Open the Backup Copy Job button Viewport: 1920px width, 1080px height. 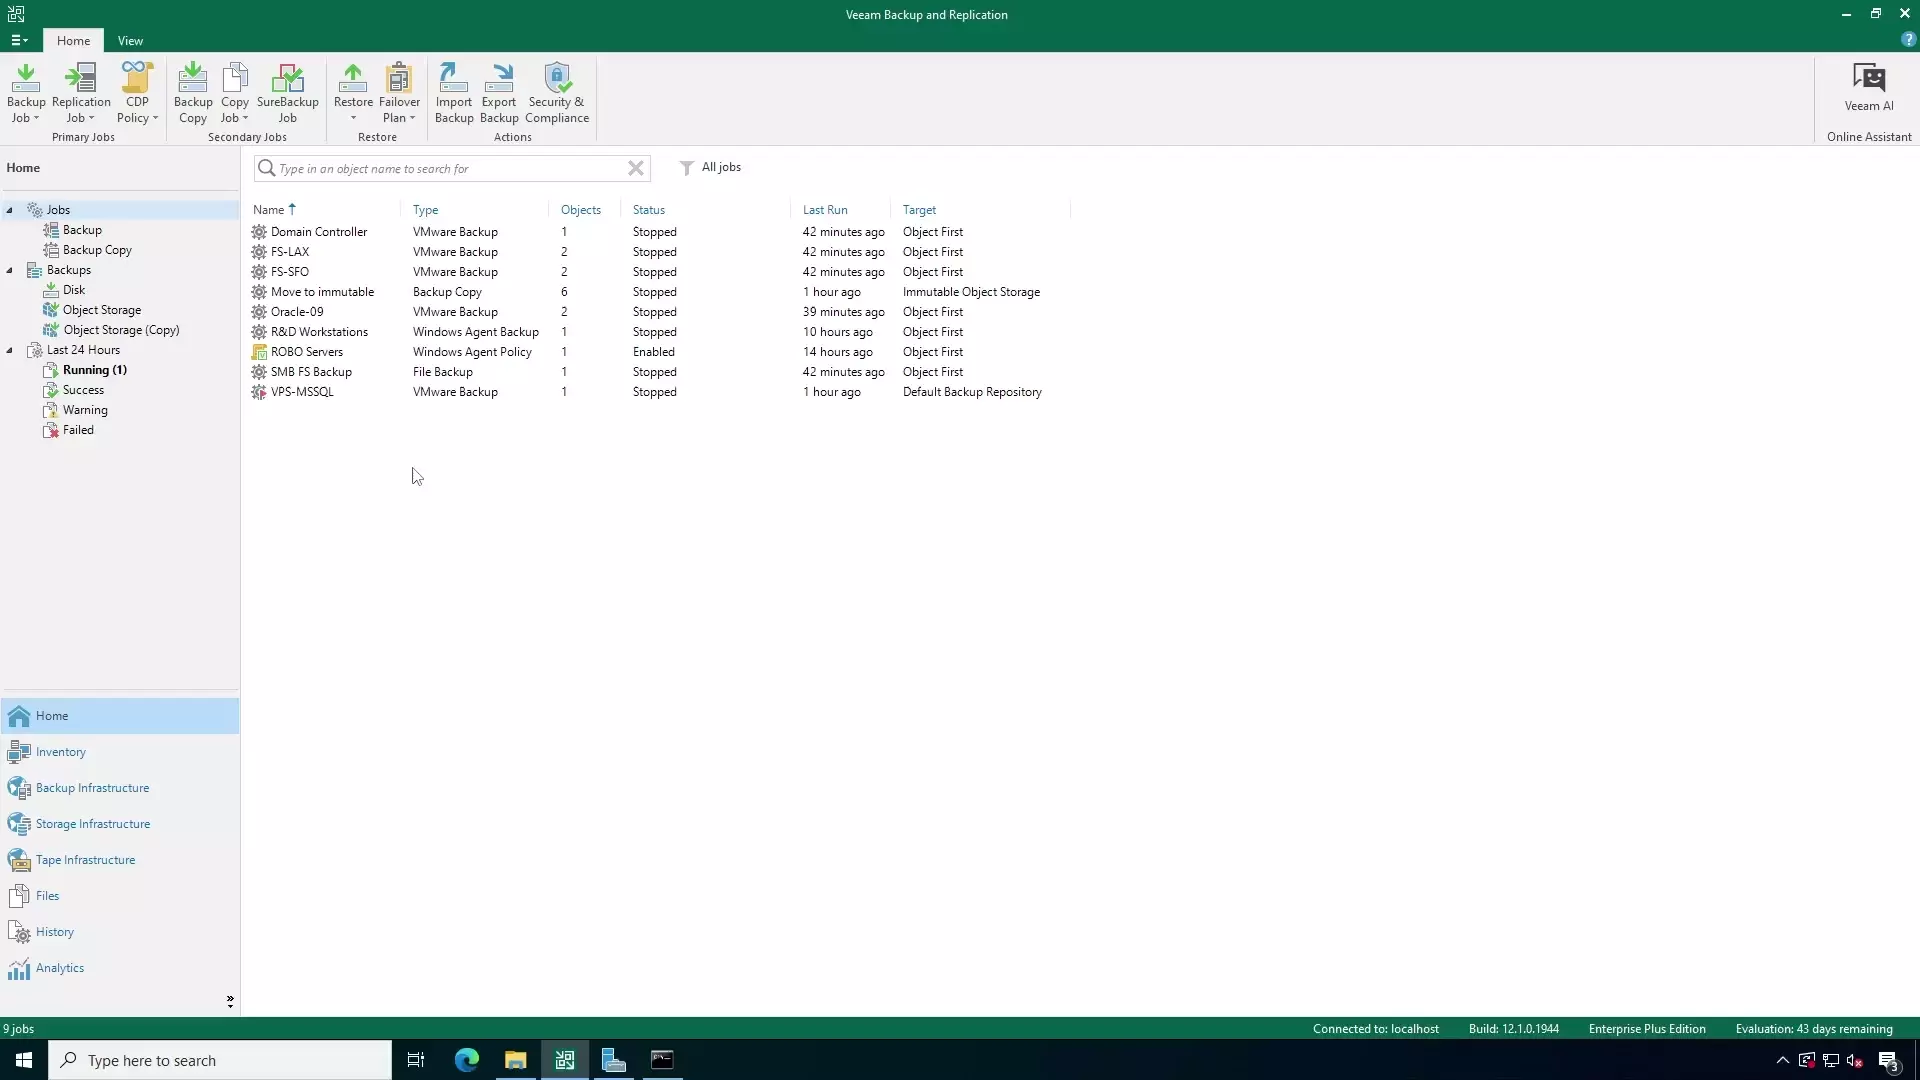191,90
